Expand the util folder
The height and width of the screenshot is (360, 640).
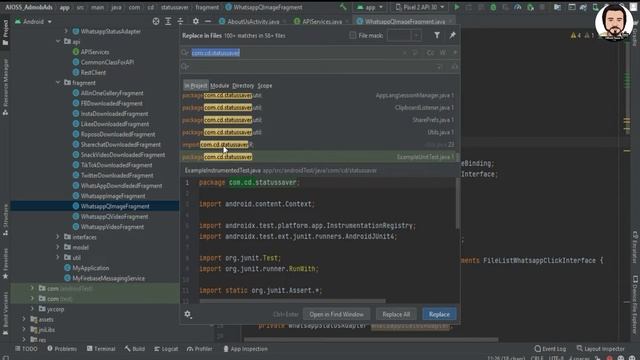click(58, 258)
